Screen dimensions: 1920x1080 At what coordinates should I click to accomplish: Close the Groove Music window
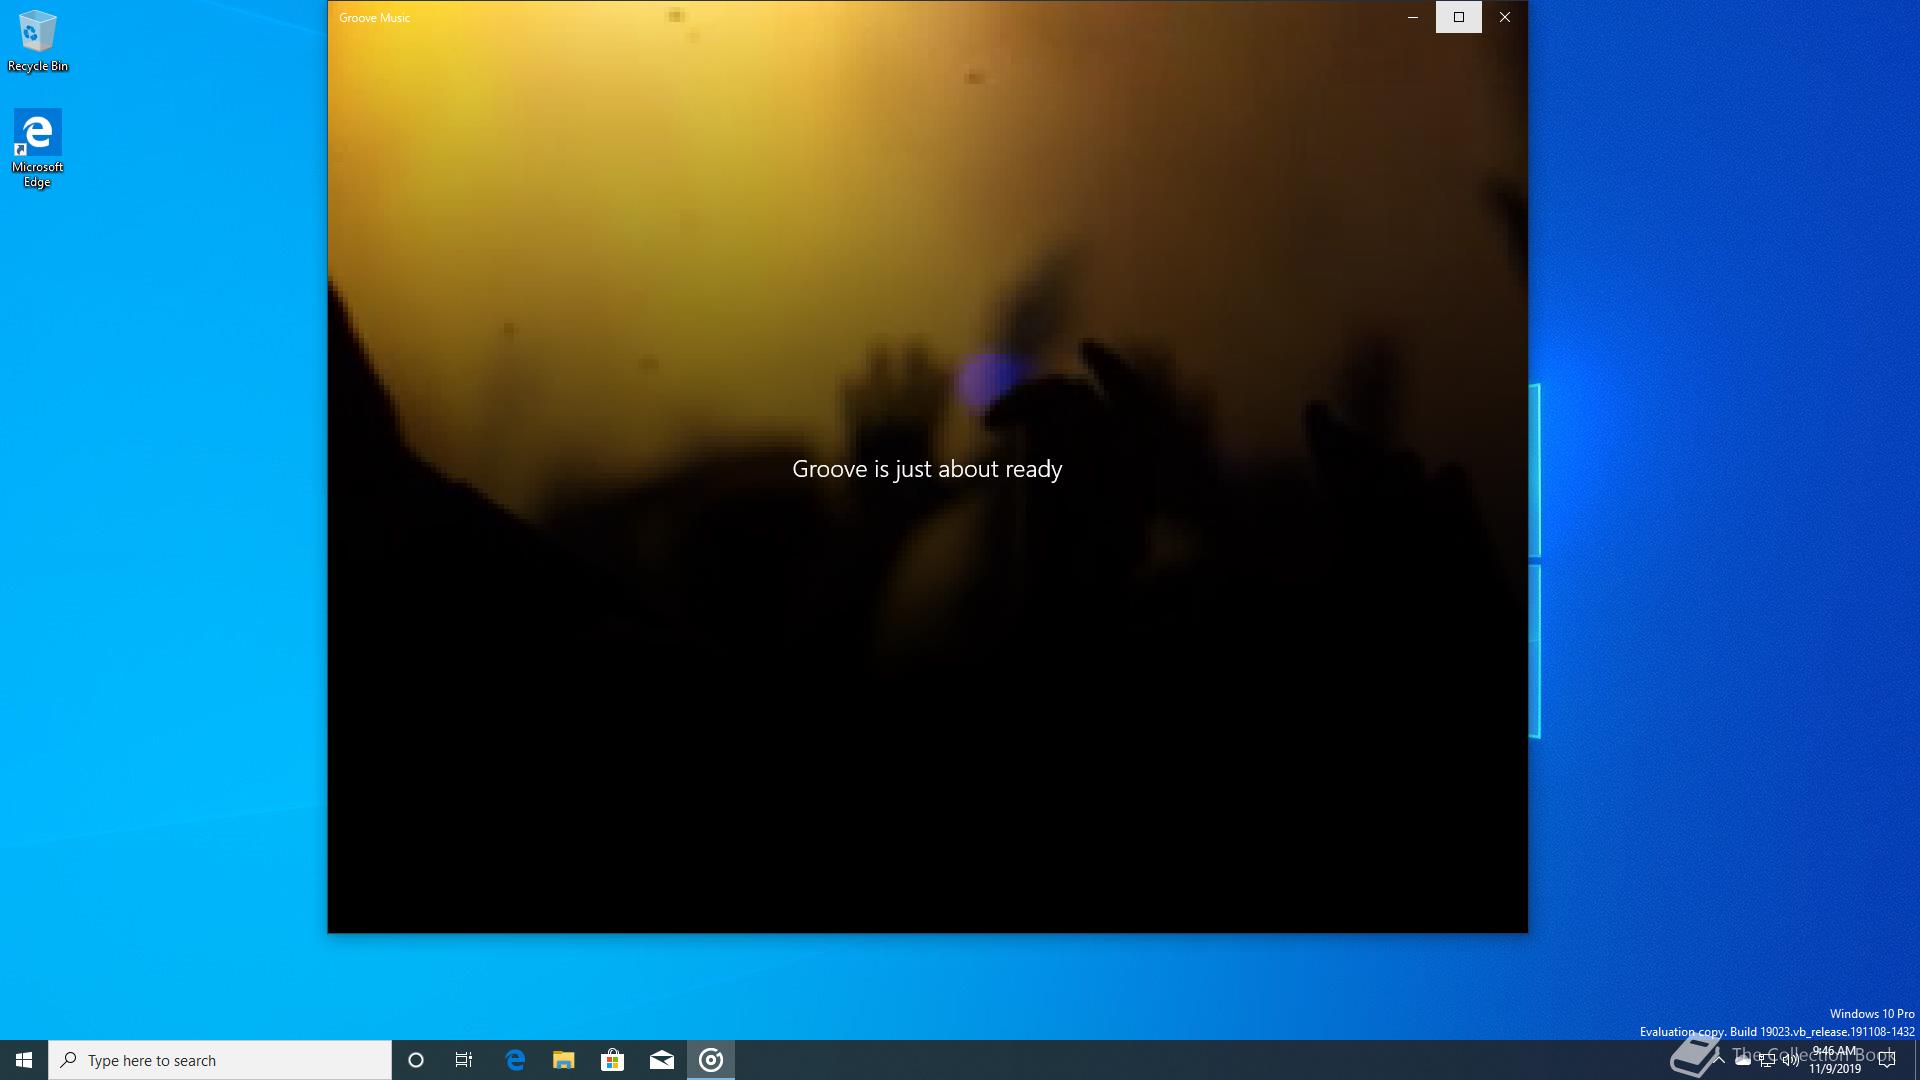[1505, 17]
